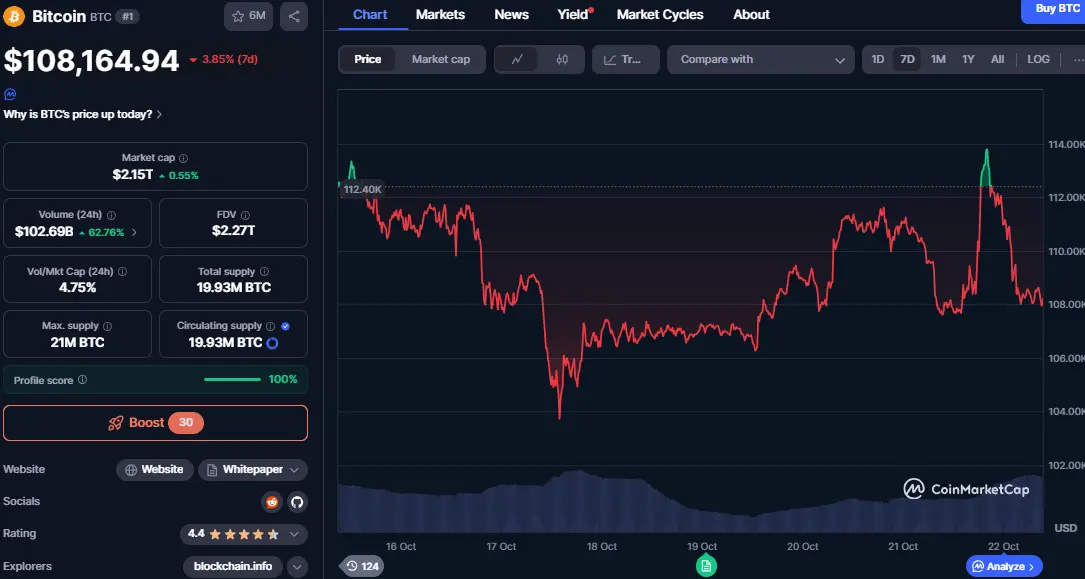Click the Profile score progress bar
Viewport: 1085px width, 579px height.
point(231,380)
